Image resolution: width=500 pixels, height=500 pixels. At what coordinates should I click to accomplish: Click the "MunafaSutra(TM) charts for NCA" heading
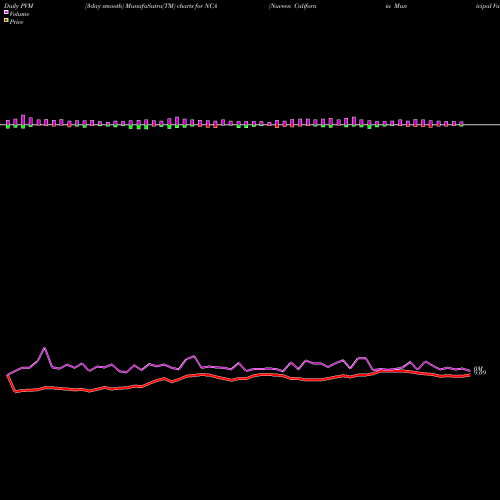pos(172,6)
